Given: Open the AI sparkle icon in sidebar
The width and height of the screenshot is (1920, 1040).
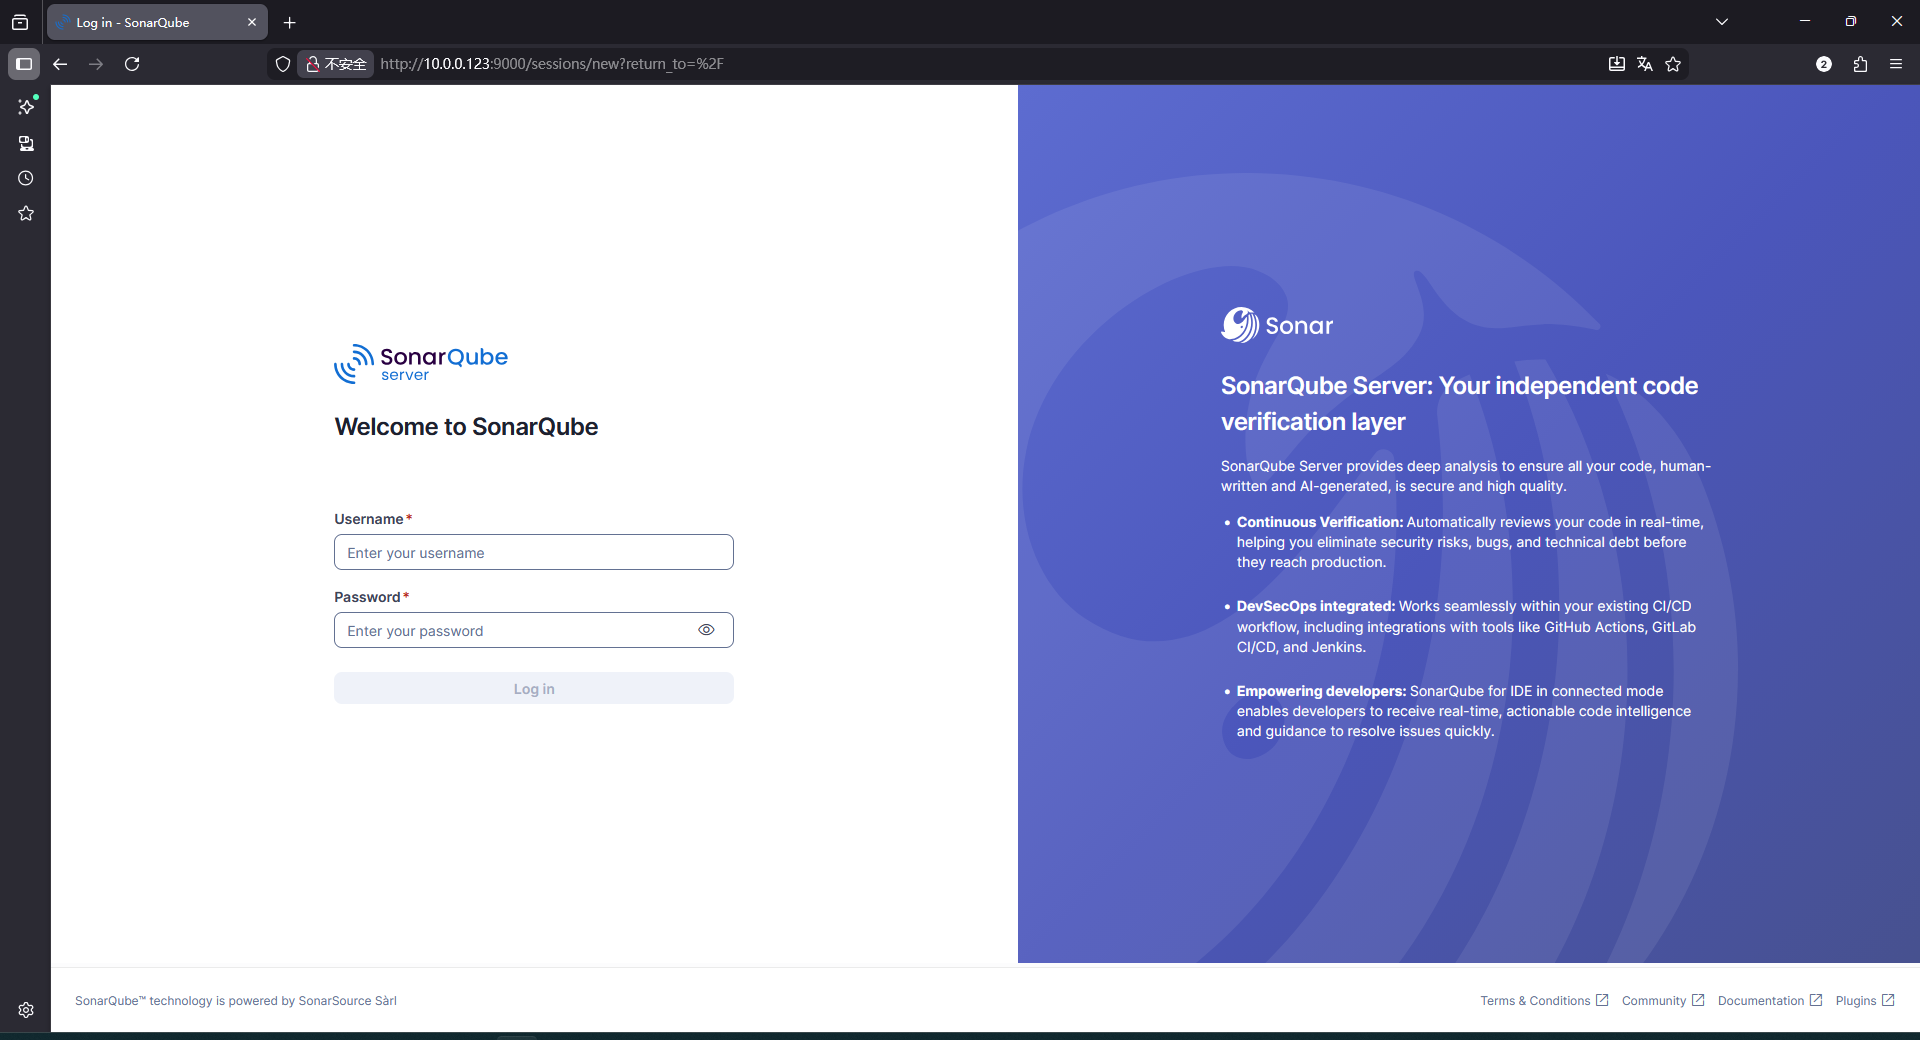Looking at the screenshot, I should coord(26,106).
